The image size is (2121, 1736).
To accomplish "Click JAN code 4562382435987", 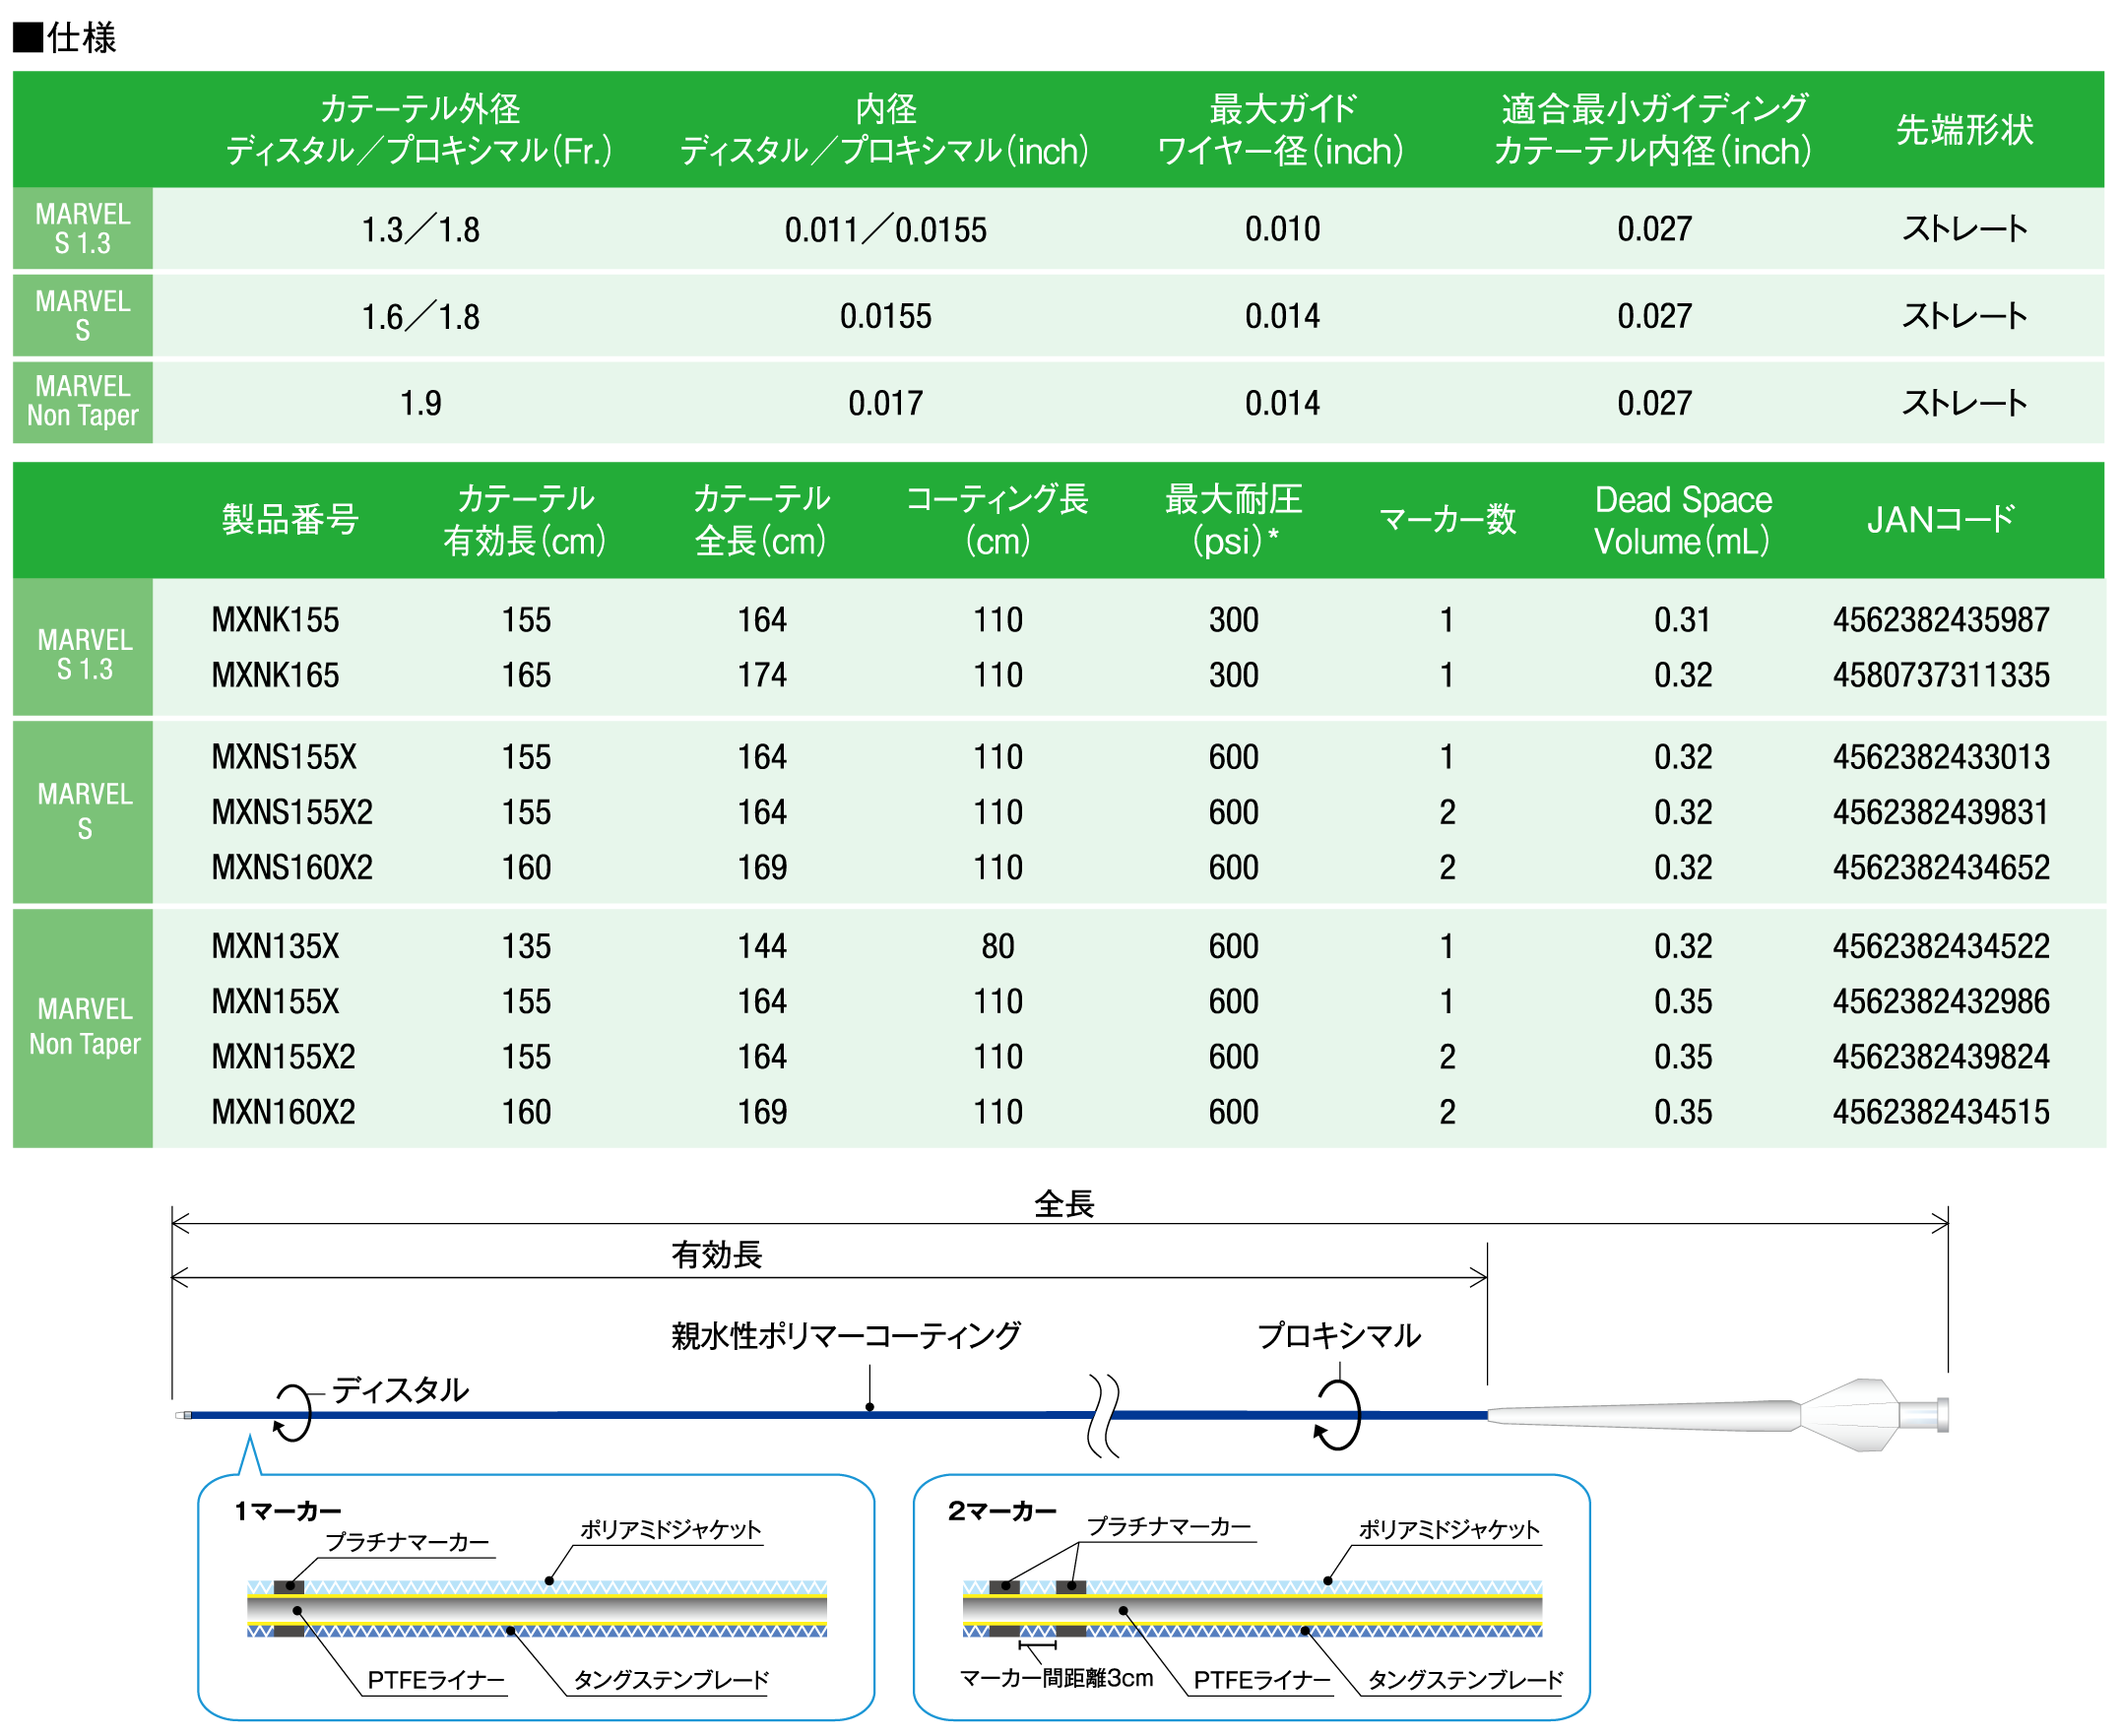I will [1940, 620].
